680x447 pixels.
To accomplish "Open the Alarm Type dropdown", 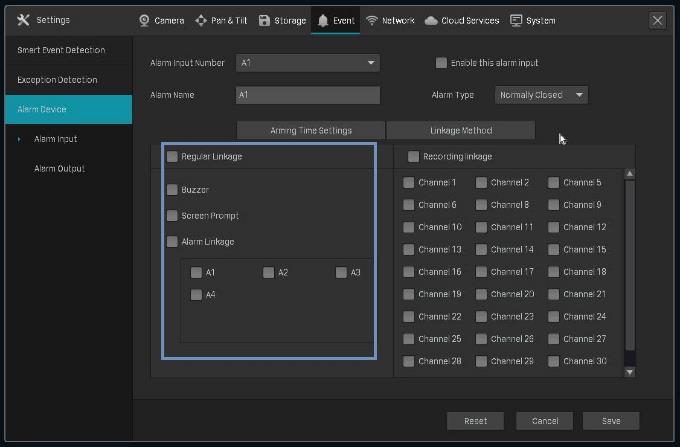I will pos(580,95).
